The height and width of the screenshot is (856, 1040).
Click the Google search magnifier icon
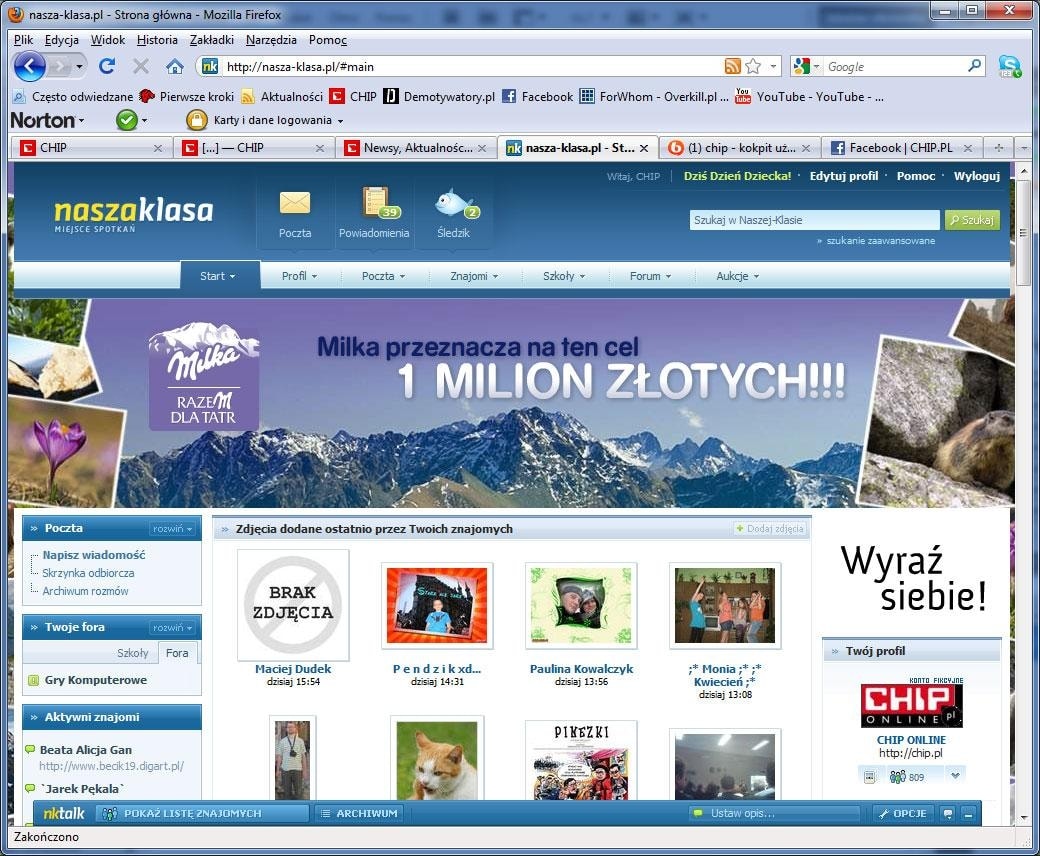pos(974,66)
